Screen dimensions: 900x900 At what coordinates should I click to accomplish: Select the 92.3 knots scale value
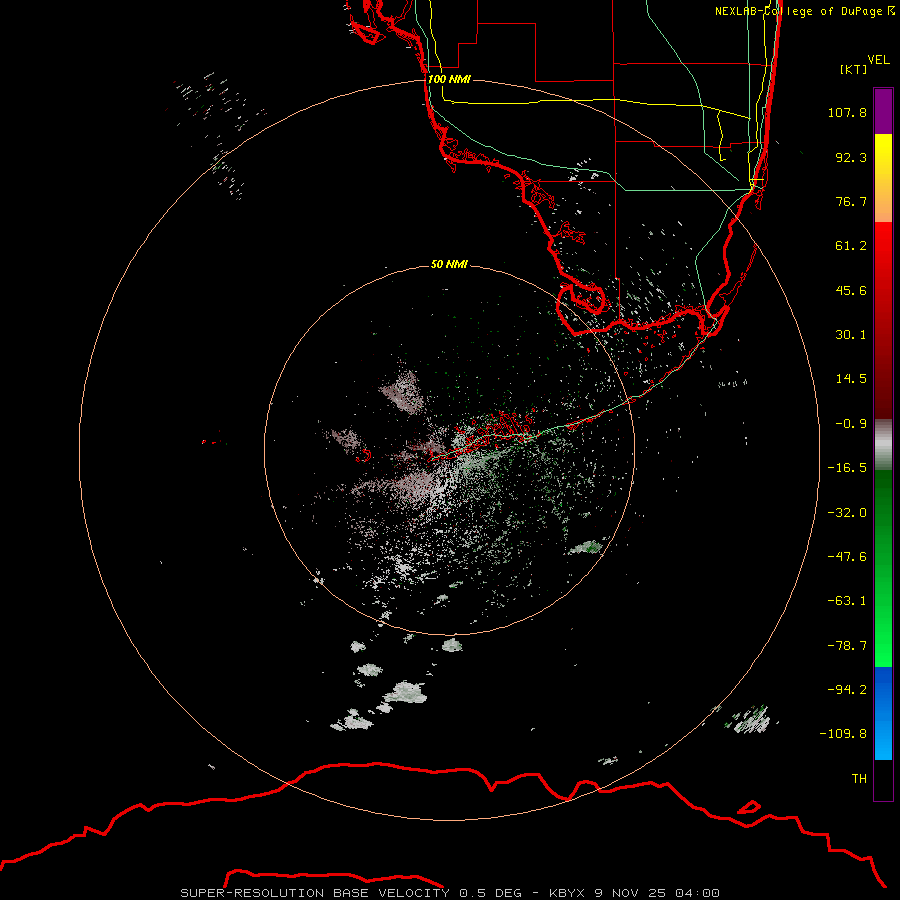[851, 157]
